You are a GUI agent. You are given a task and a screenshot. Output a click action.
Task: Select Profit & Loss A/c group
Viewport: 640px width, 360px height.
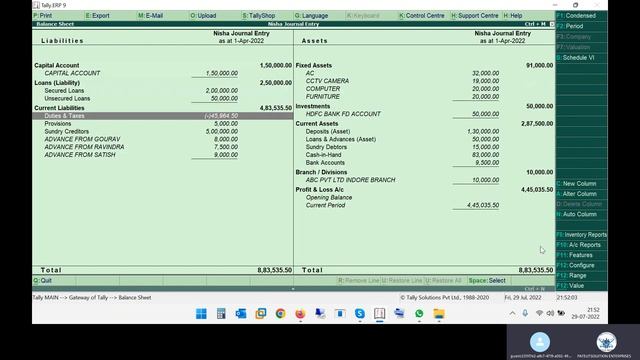pos(424,190)
